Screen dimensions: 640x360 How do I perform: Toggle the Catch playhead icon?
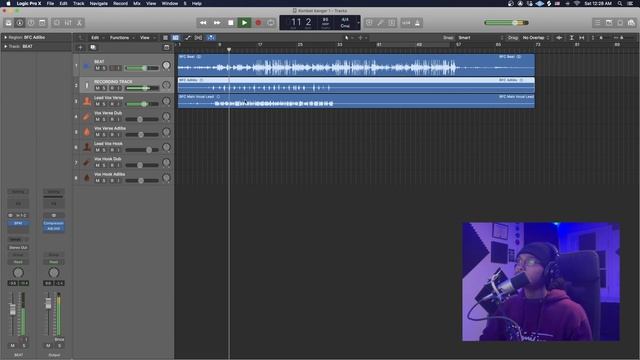[211, 38]
